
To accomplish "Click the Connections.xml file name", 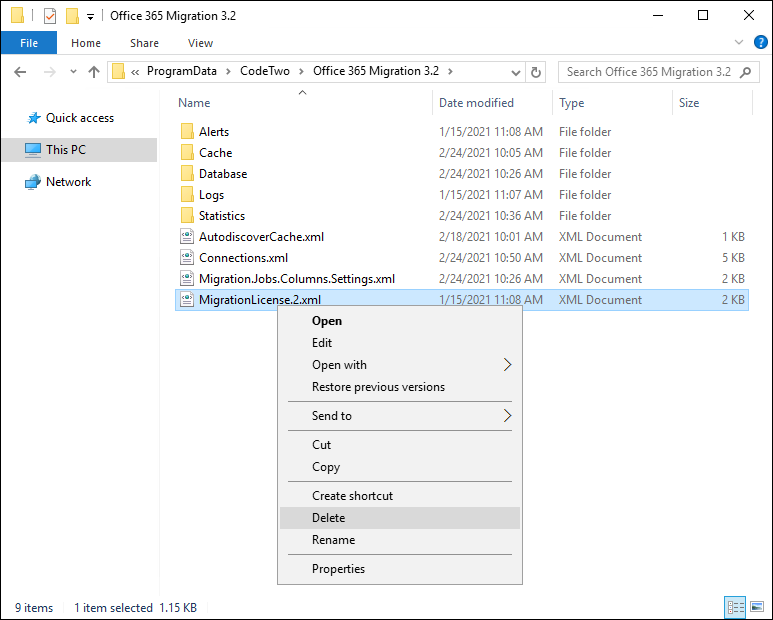I will tap(244, 258).
